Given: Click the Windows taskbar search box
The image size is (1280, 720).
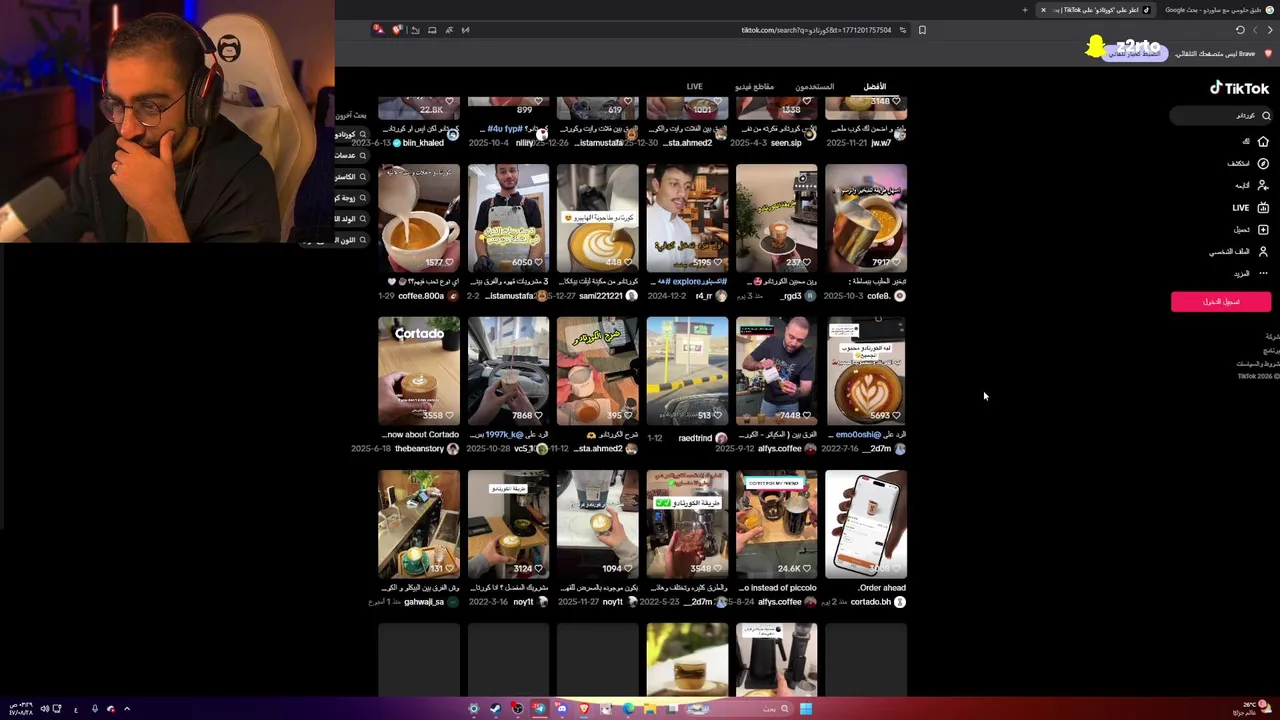Looking at the screenshot, I should pyautogui.click(x=738, y=709).
